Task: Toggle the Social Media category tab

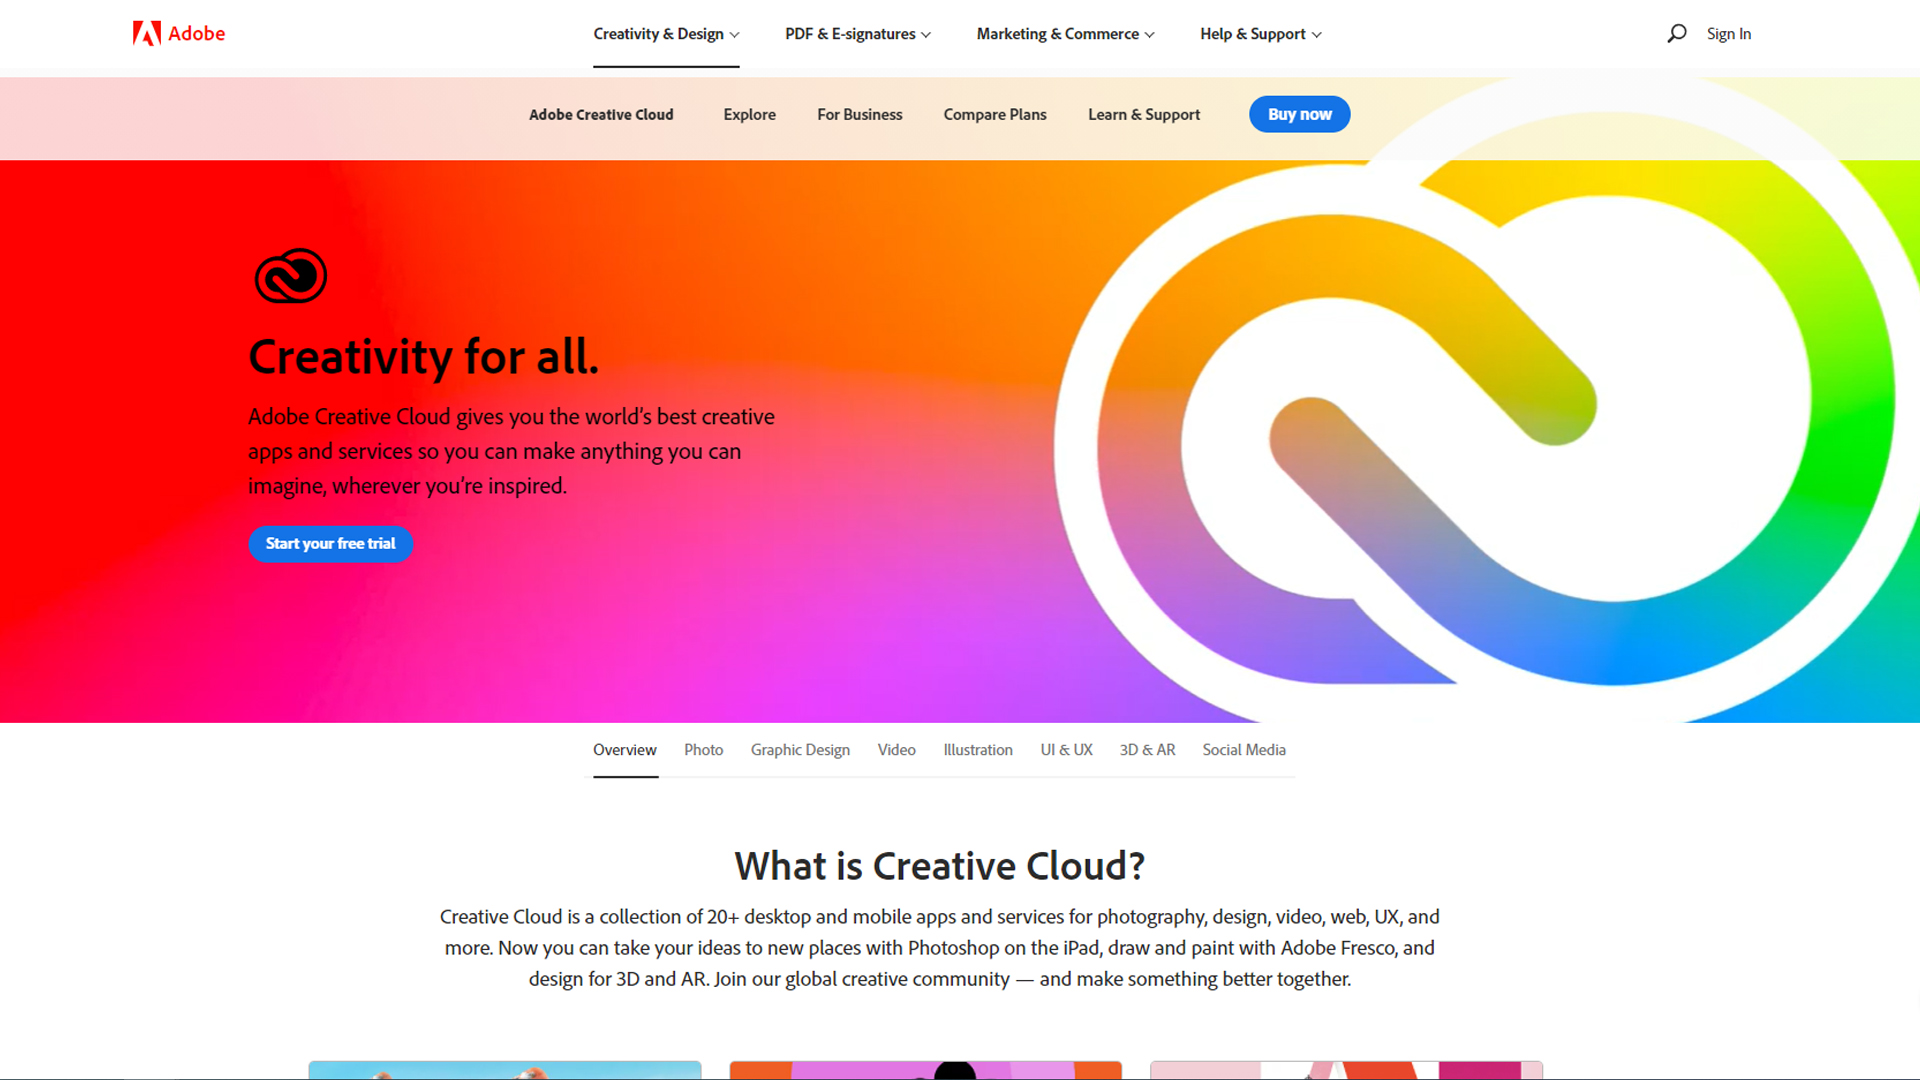Action: pos(1244,749)
